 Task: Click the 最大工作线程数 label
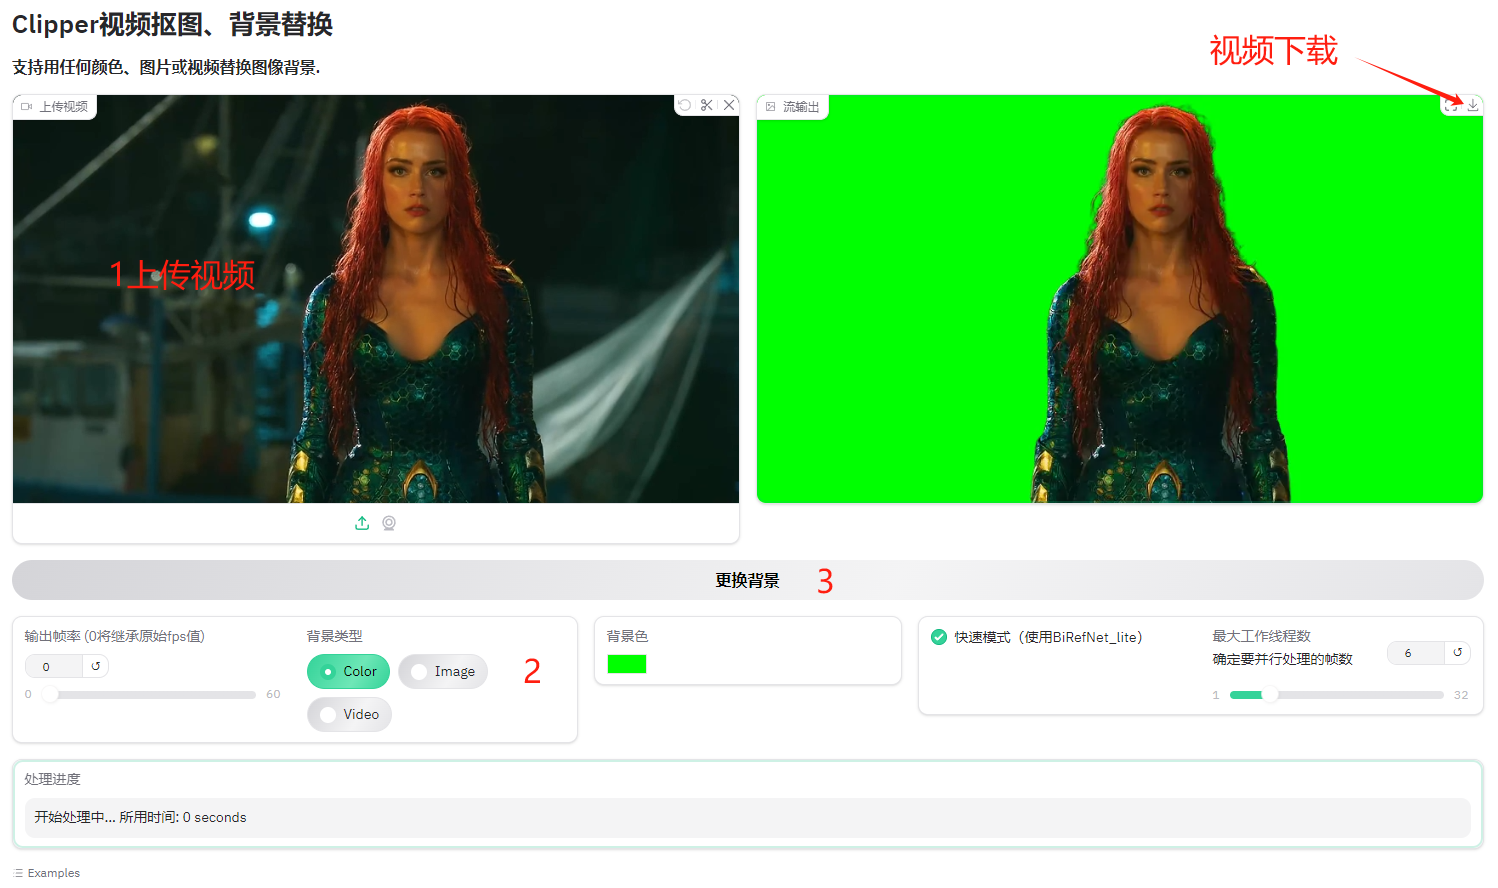[1261, 636]
